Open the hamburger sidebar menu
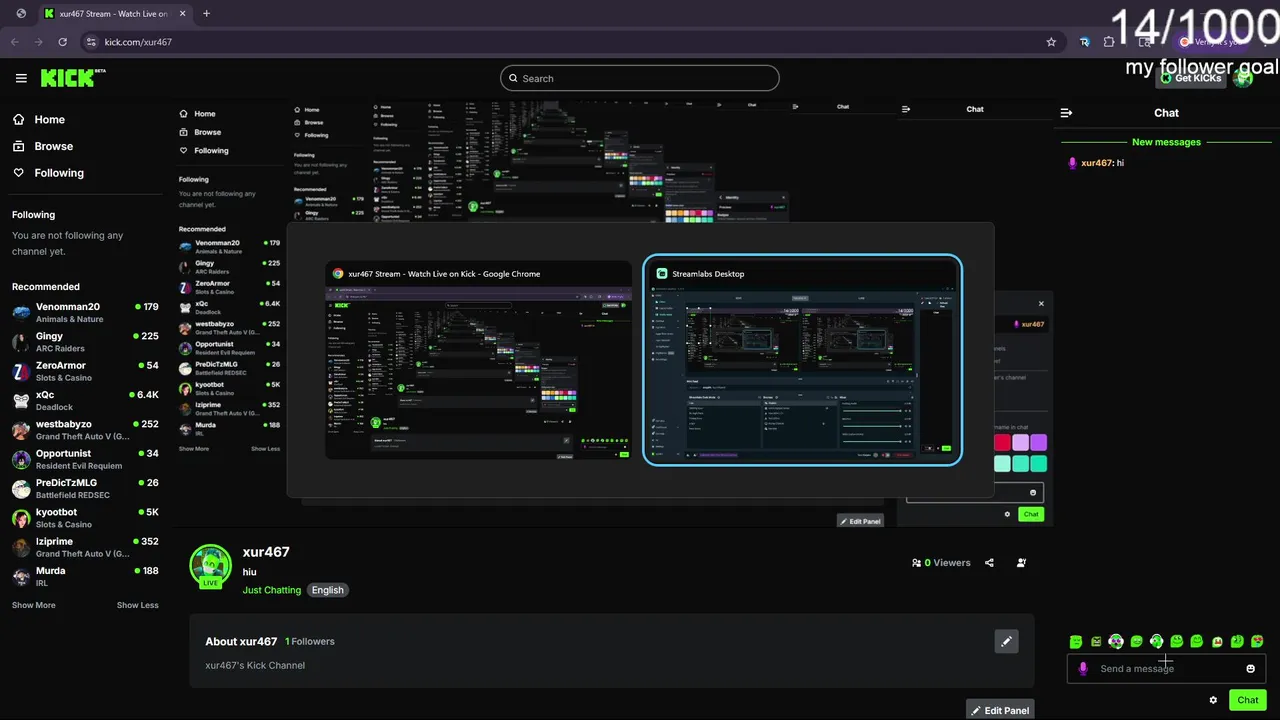Viewport: 1280px width, 720px height. [x=21, y=78]
